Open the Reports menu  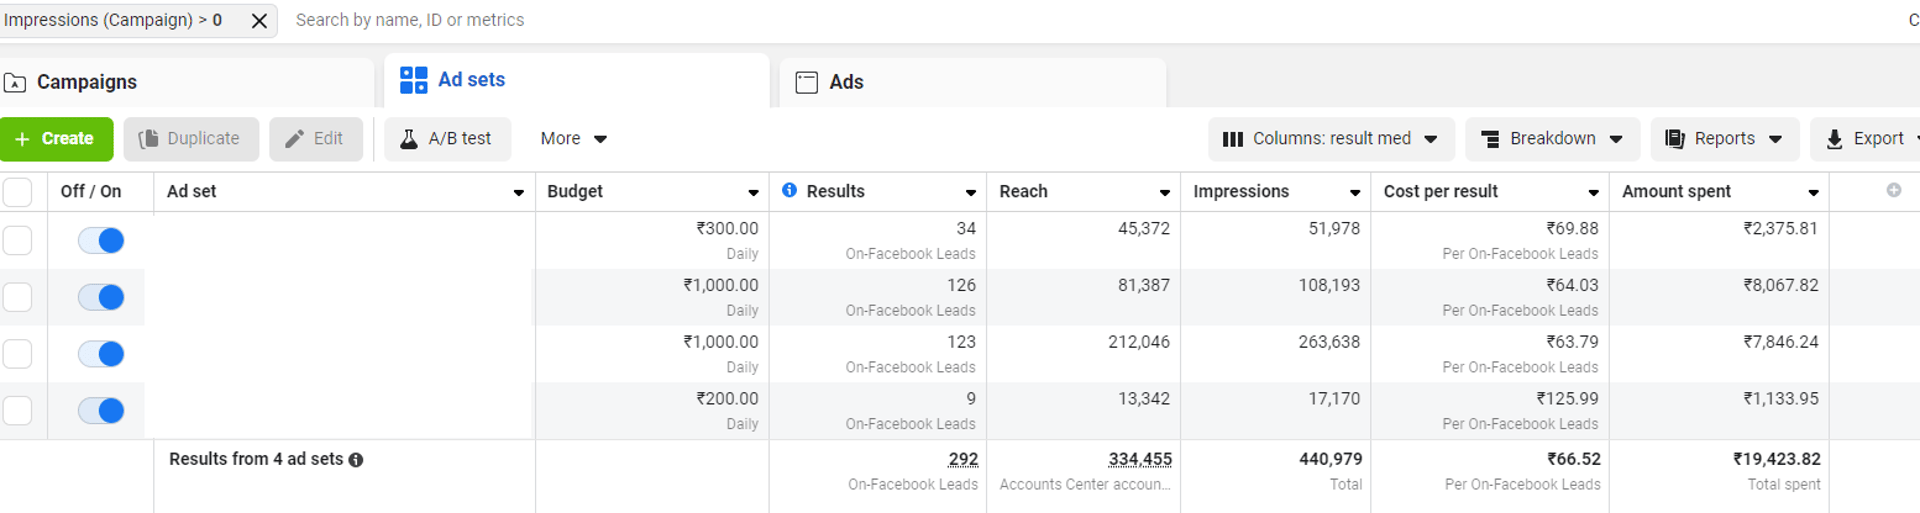point(1723,139)
